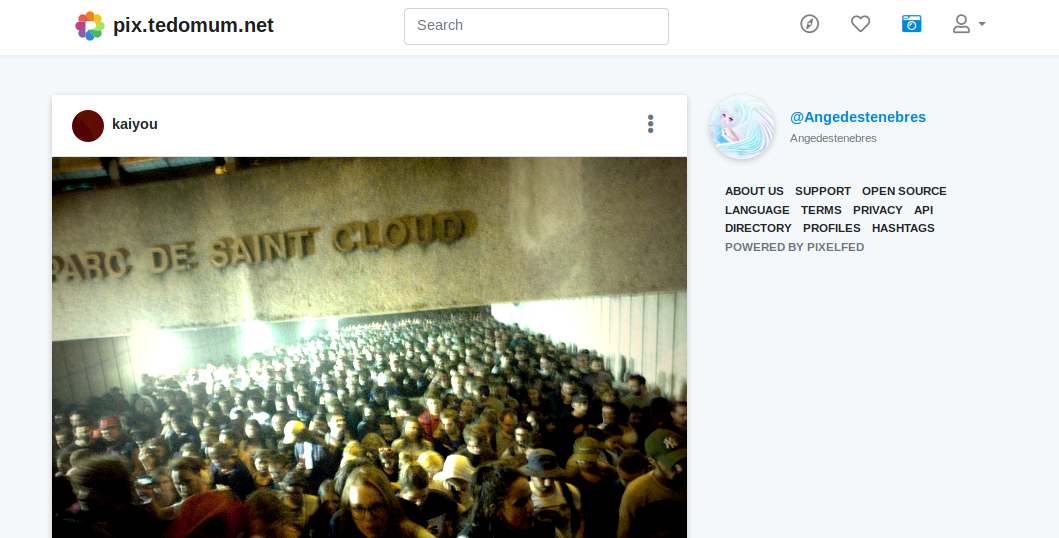The image size is (1059, 538).
Task: Click Angedestenebres profile avatar
Action: (x=742, y=127)
